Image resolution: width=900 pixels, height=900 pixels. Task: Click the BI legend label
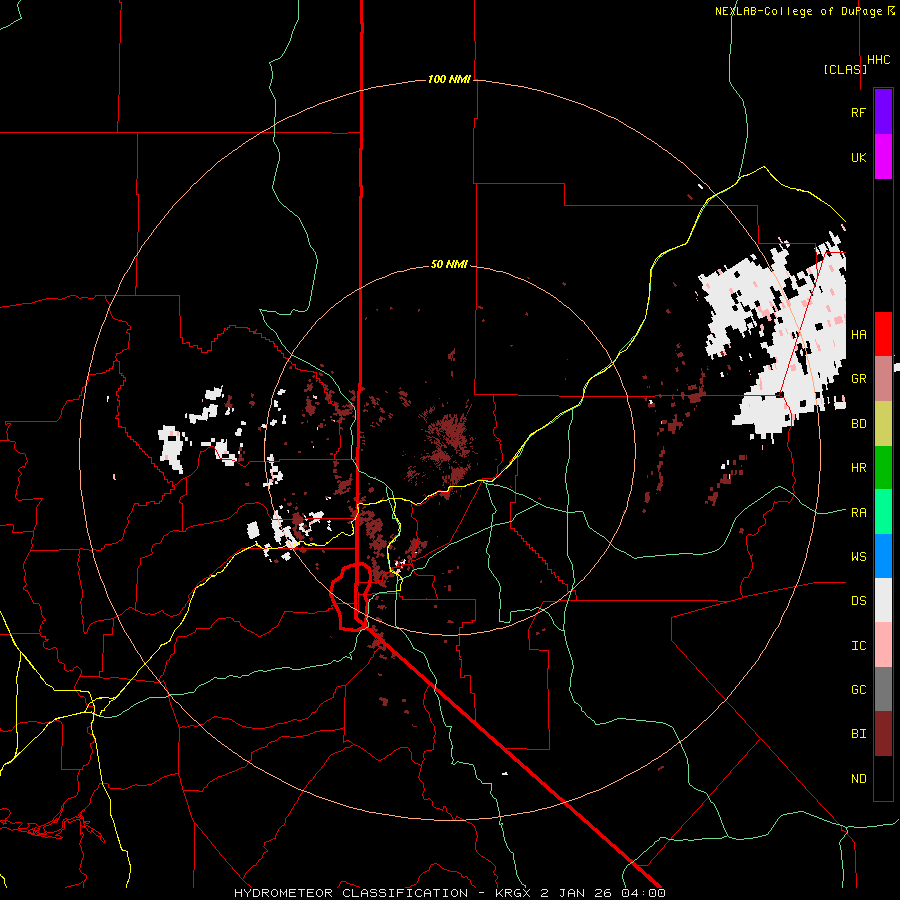point(858,734)
